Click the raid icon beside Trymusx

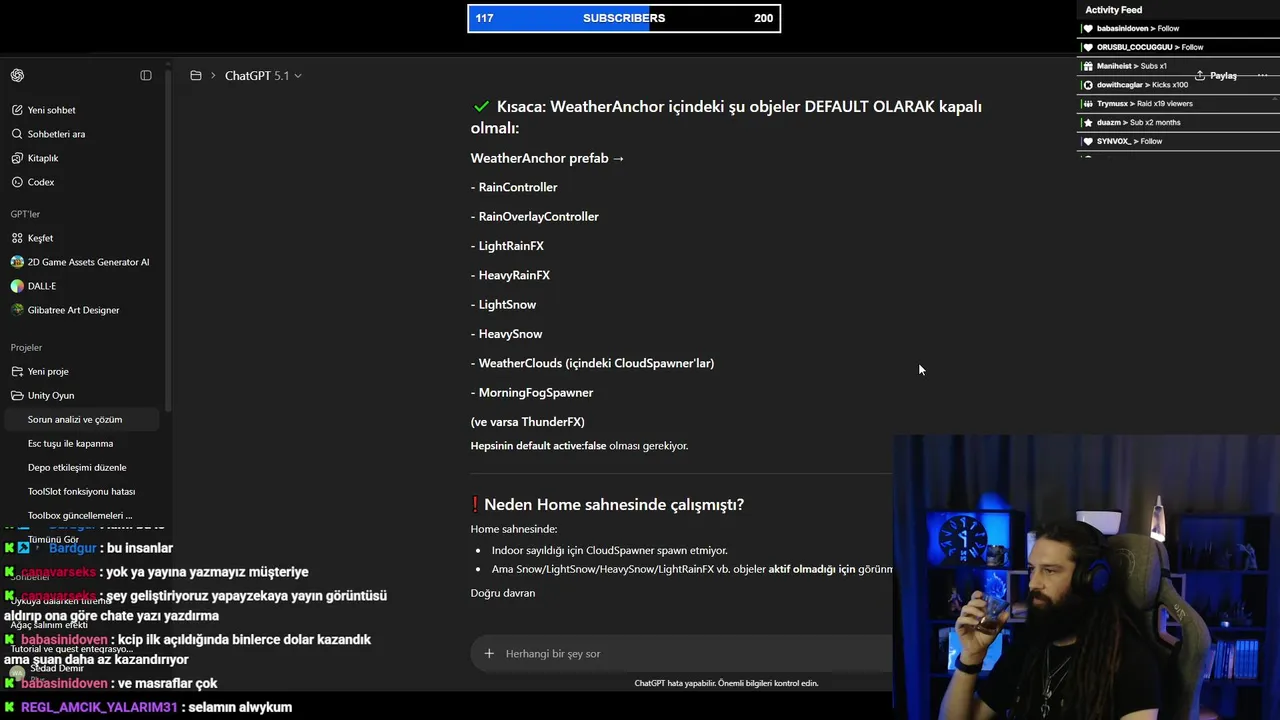pos(1088,104)
